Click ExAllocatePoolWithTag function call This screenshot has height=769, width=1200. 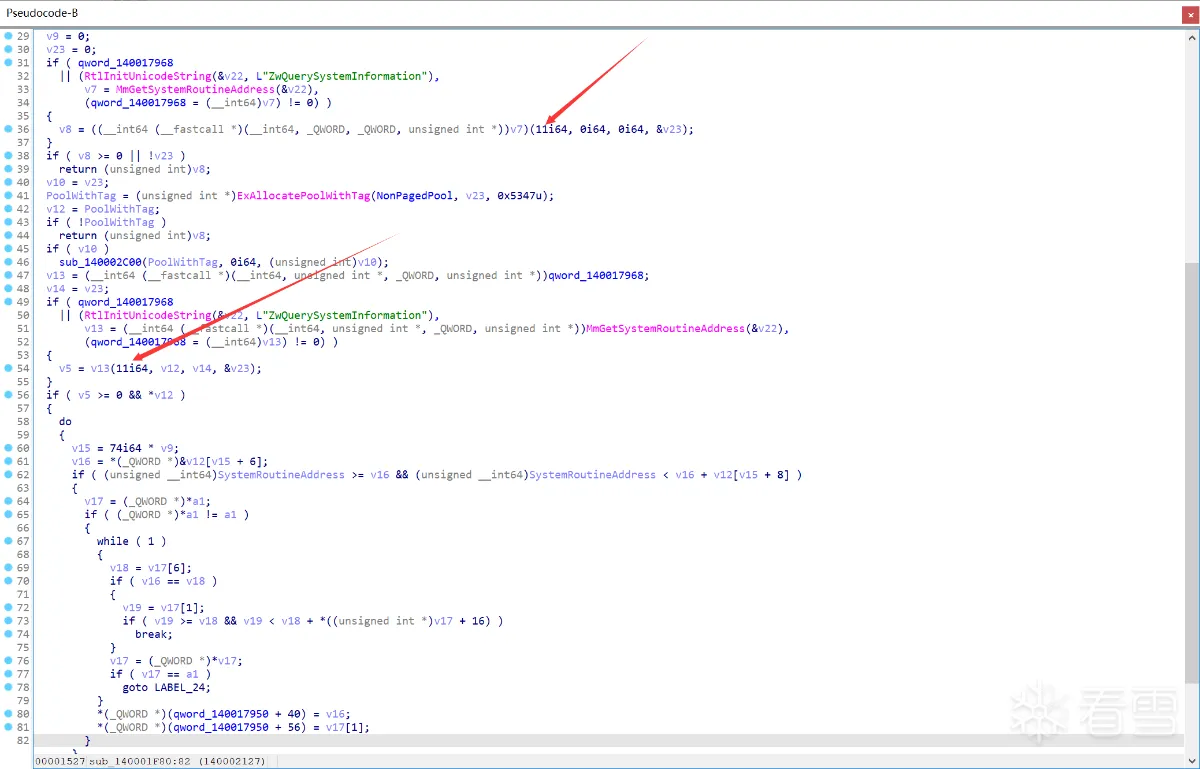tap(302, 195)
